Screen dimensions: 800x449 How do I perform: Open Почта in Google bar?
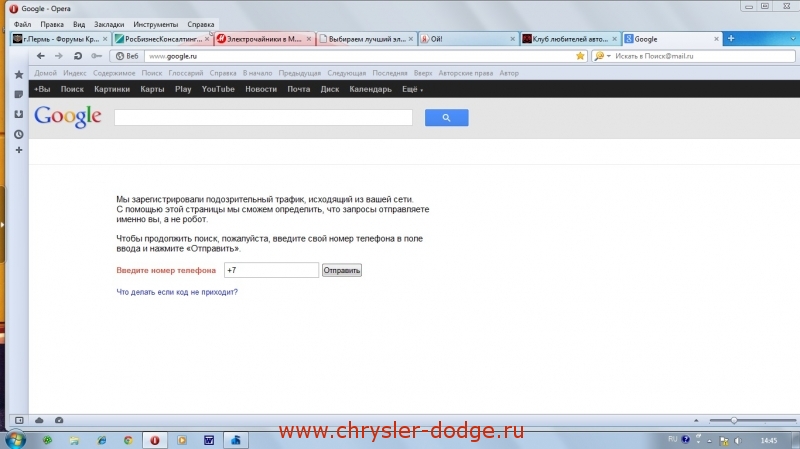[298, 89]
